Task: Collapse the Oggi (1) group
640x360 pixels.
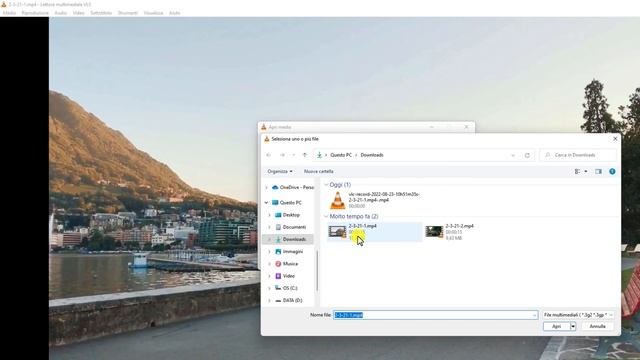Action: pos(326,185)
